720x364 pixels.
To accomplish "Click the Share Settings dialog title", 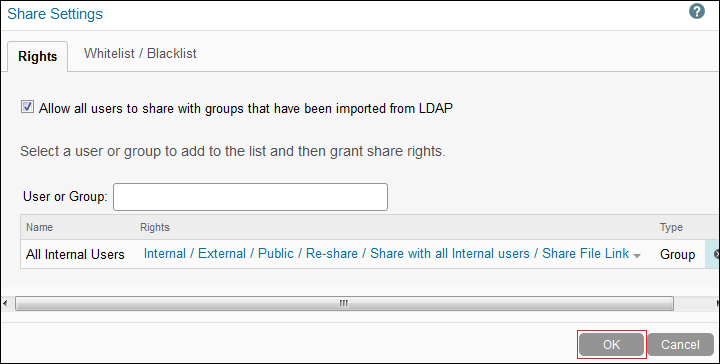I will (x=55, y=14).
